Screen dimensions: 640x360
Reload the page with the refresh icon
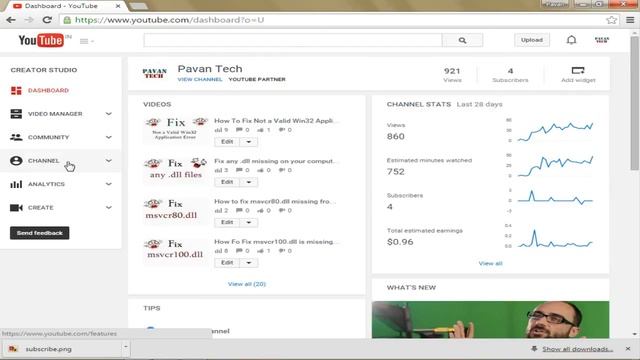pyautogui.click(x=47, y=20)
